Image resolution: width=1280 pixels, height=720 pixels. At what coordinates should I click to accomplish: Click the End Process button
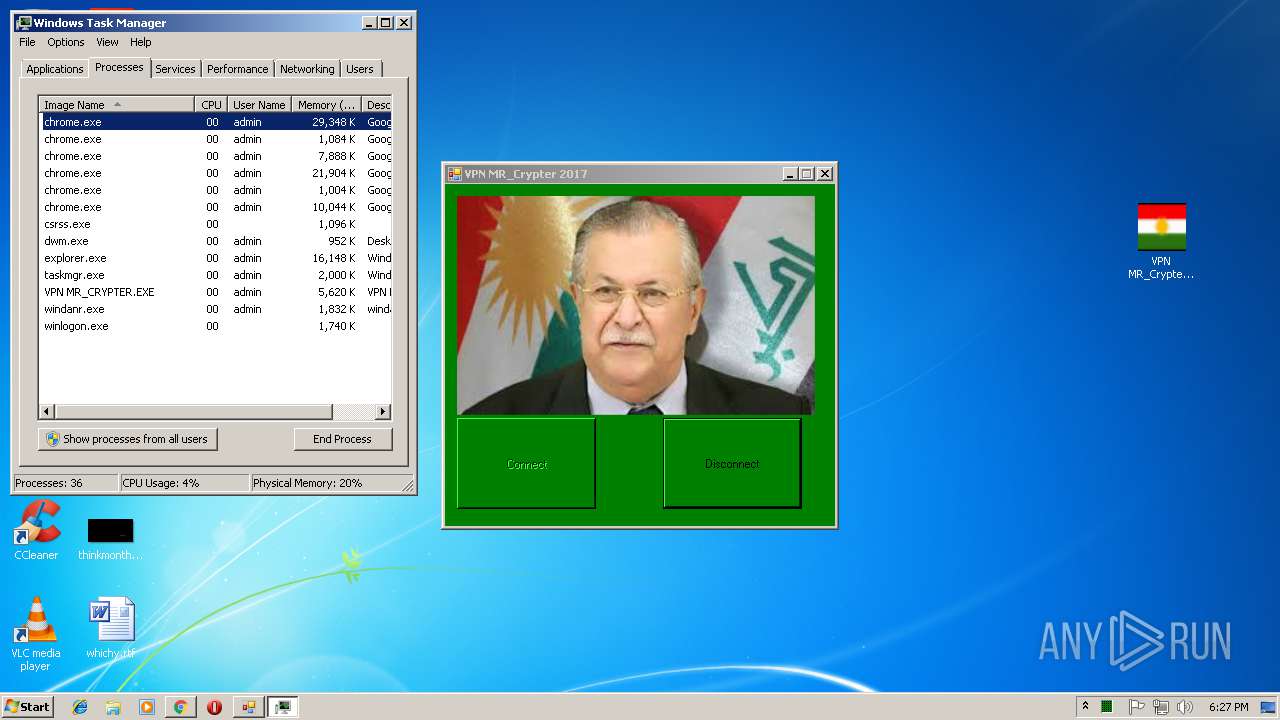pyautogui.click(x=342, y=439)
